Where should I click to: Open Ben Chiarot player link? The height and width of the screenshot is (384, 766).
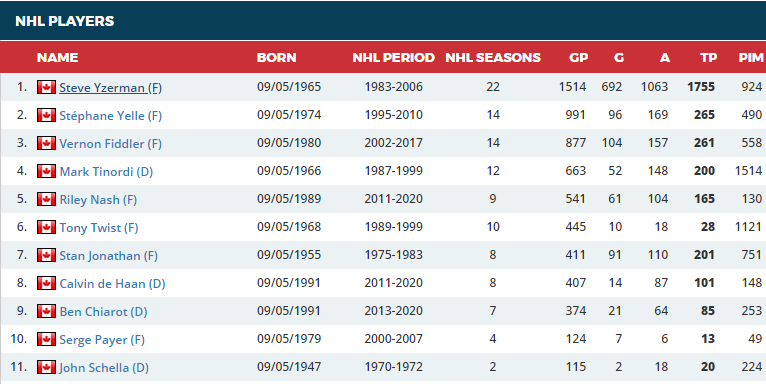click(x=104, y=312)
